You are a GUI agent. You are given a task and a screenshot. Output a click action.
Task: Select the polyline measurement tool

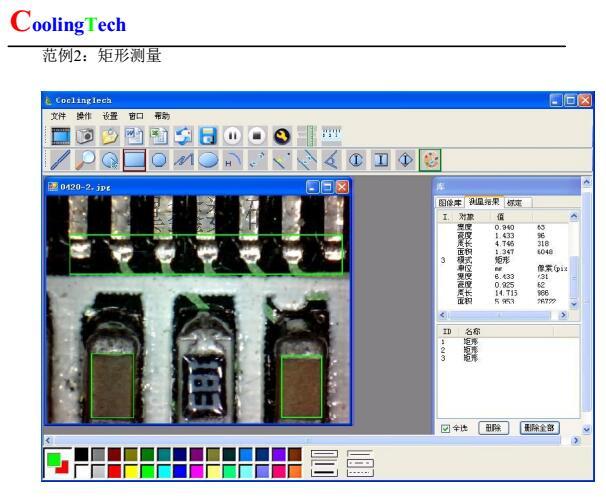click(x=183, y=160)
